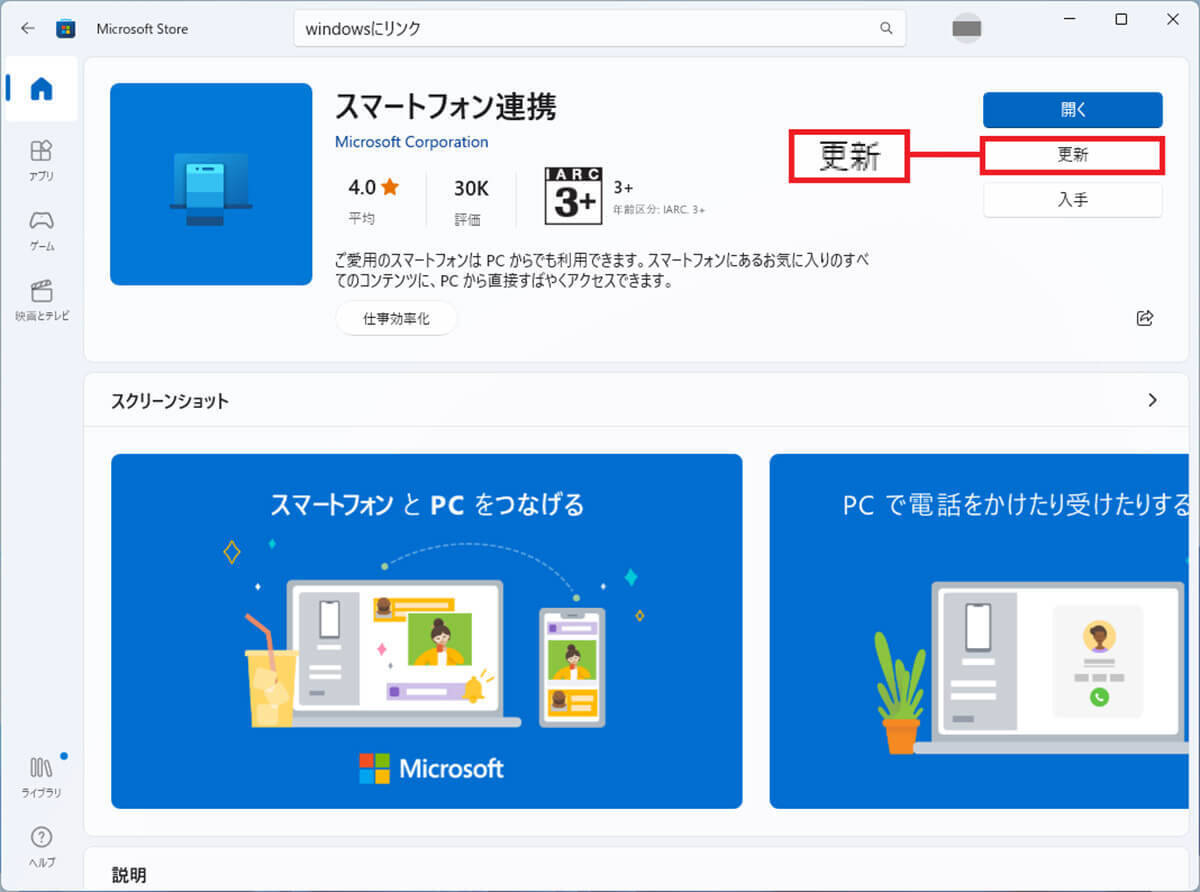
Task: Click the 年齢区分: IARC. 3+ text
Action: click(659, 210)
